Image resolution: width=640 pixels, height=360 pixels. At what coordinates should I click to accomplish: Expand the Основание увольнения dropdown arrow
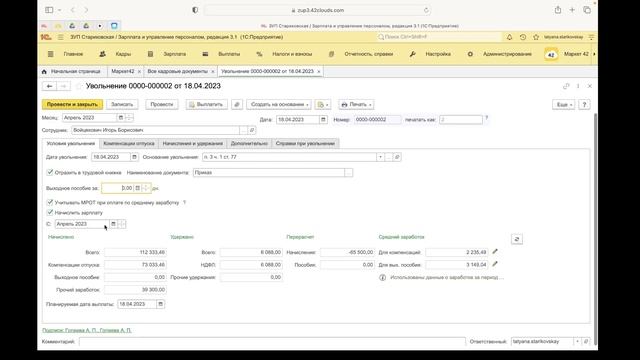pyautogui.click(x=380, y=157)
